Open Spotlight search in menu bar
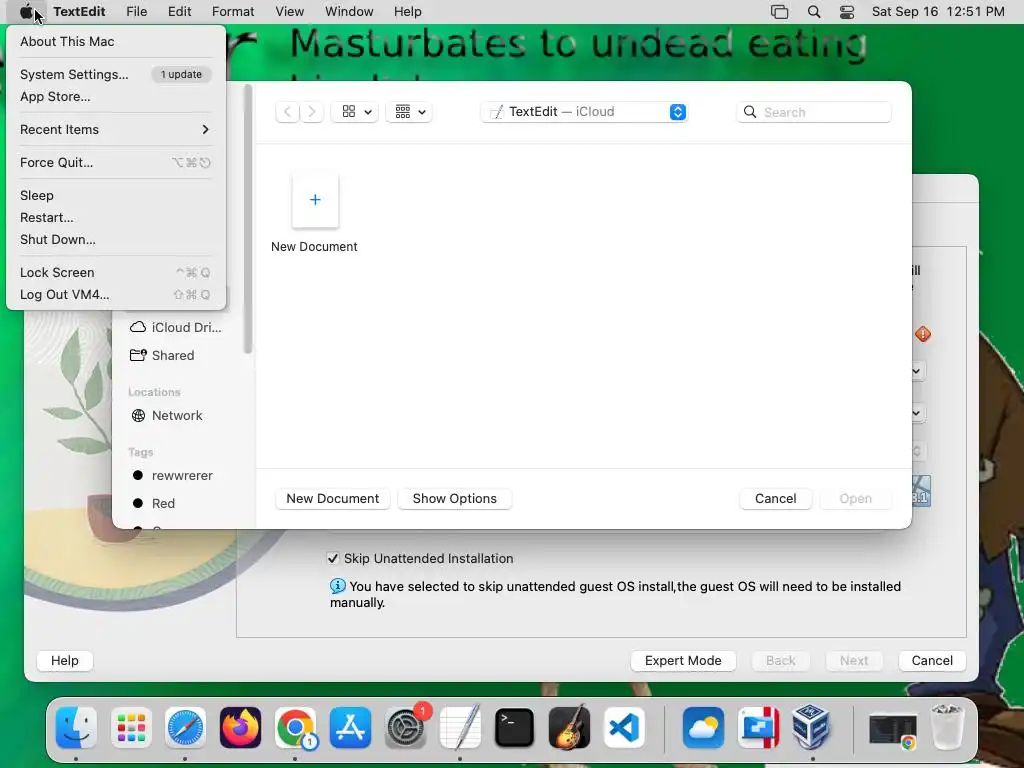1024x768 pixels. point(814,12)
